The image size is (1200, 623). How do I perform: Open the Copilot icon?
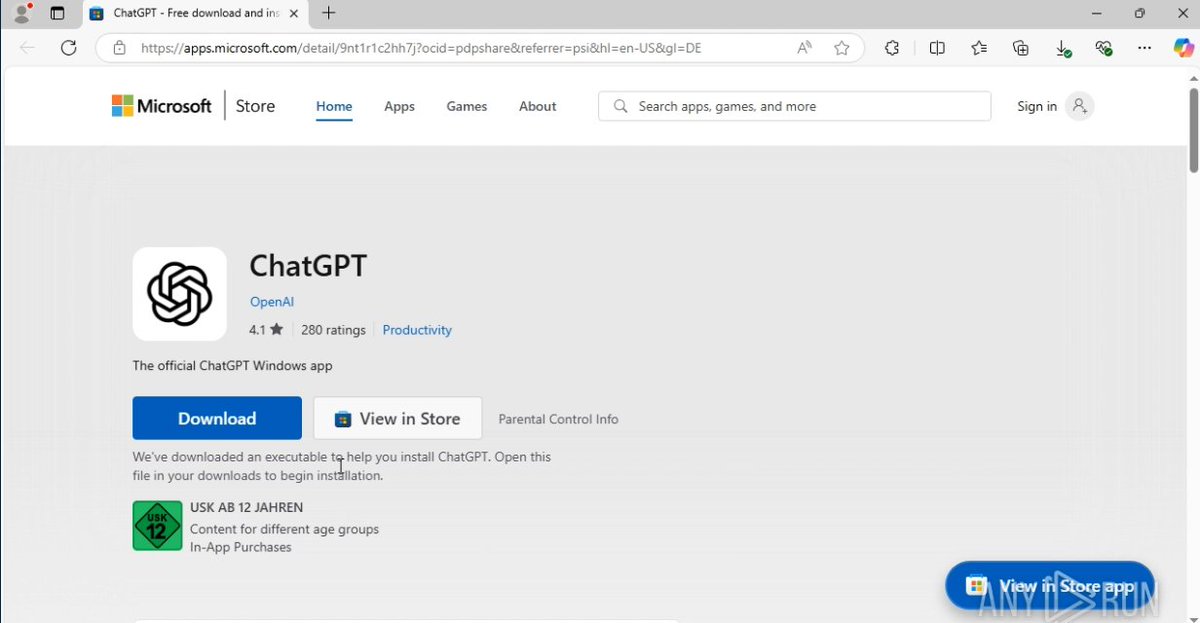(x=1183, y=48)
